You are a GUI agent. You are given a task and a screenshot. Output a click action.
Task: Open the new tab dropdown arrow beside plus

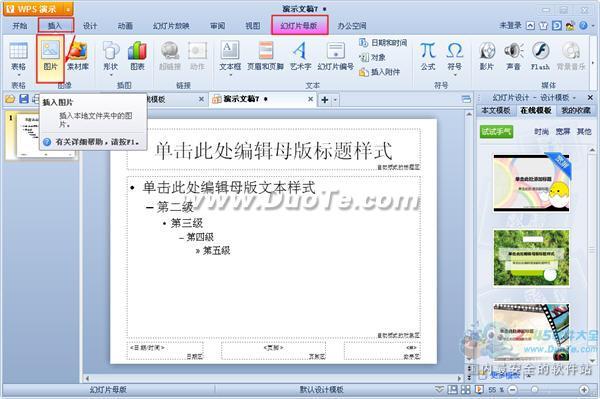coord(335,100)
